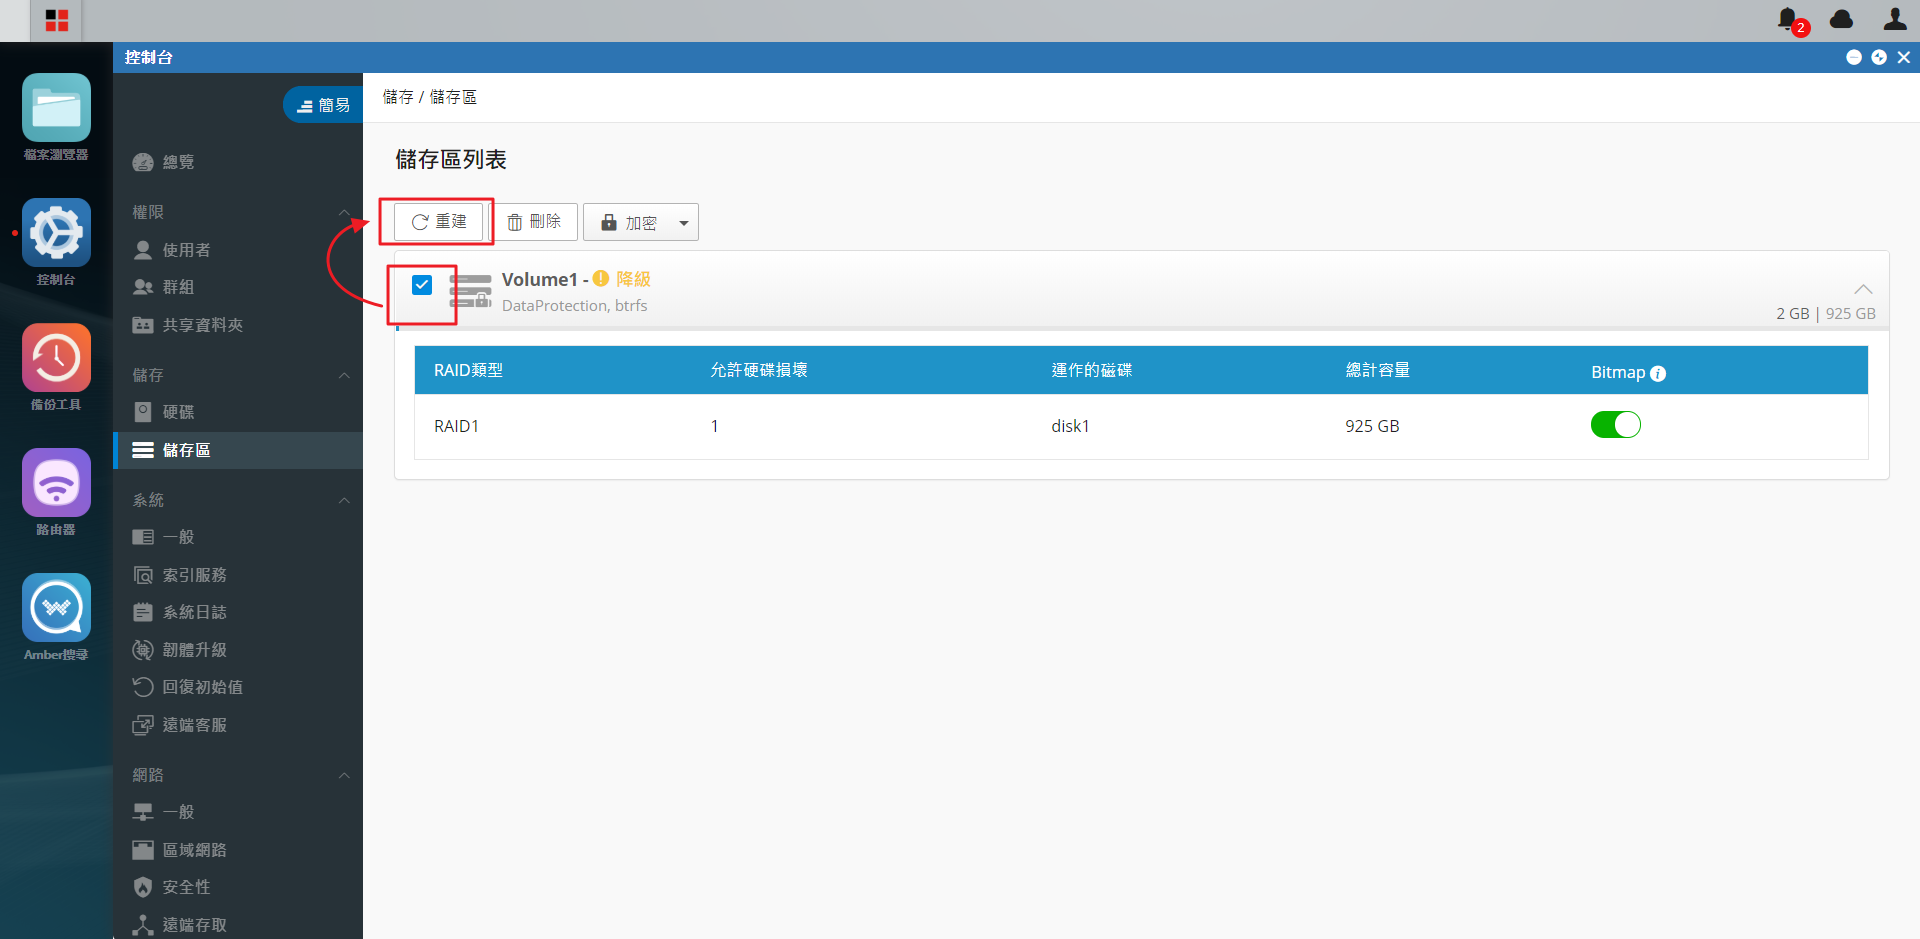
Task: Click the DataProtection, btrfs label
Action: [574, 306]
